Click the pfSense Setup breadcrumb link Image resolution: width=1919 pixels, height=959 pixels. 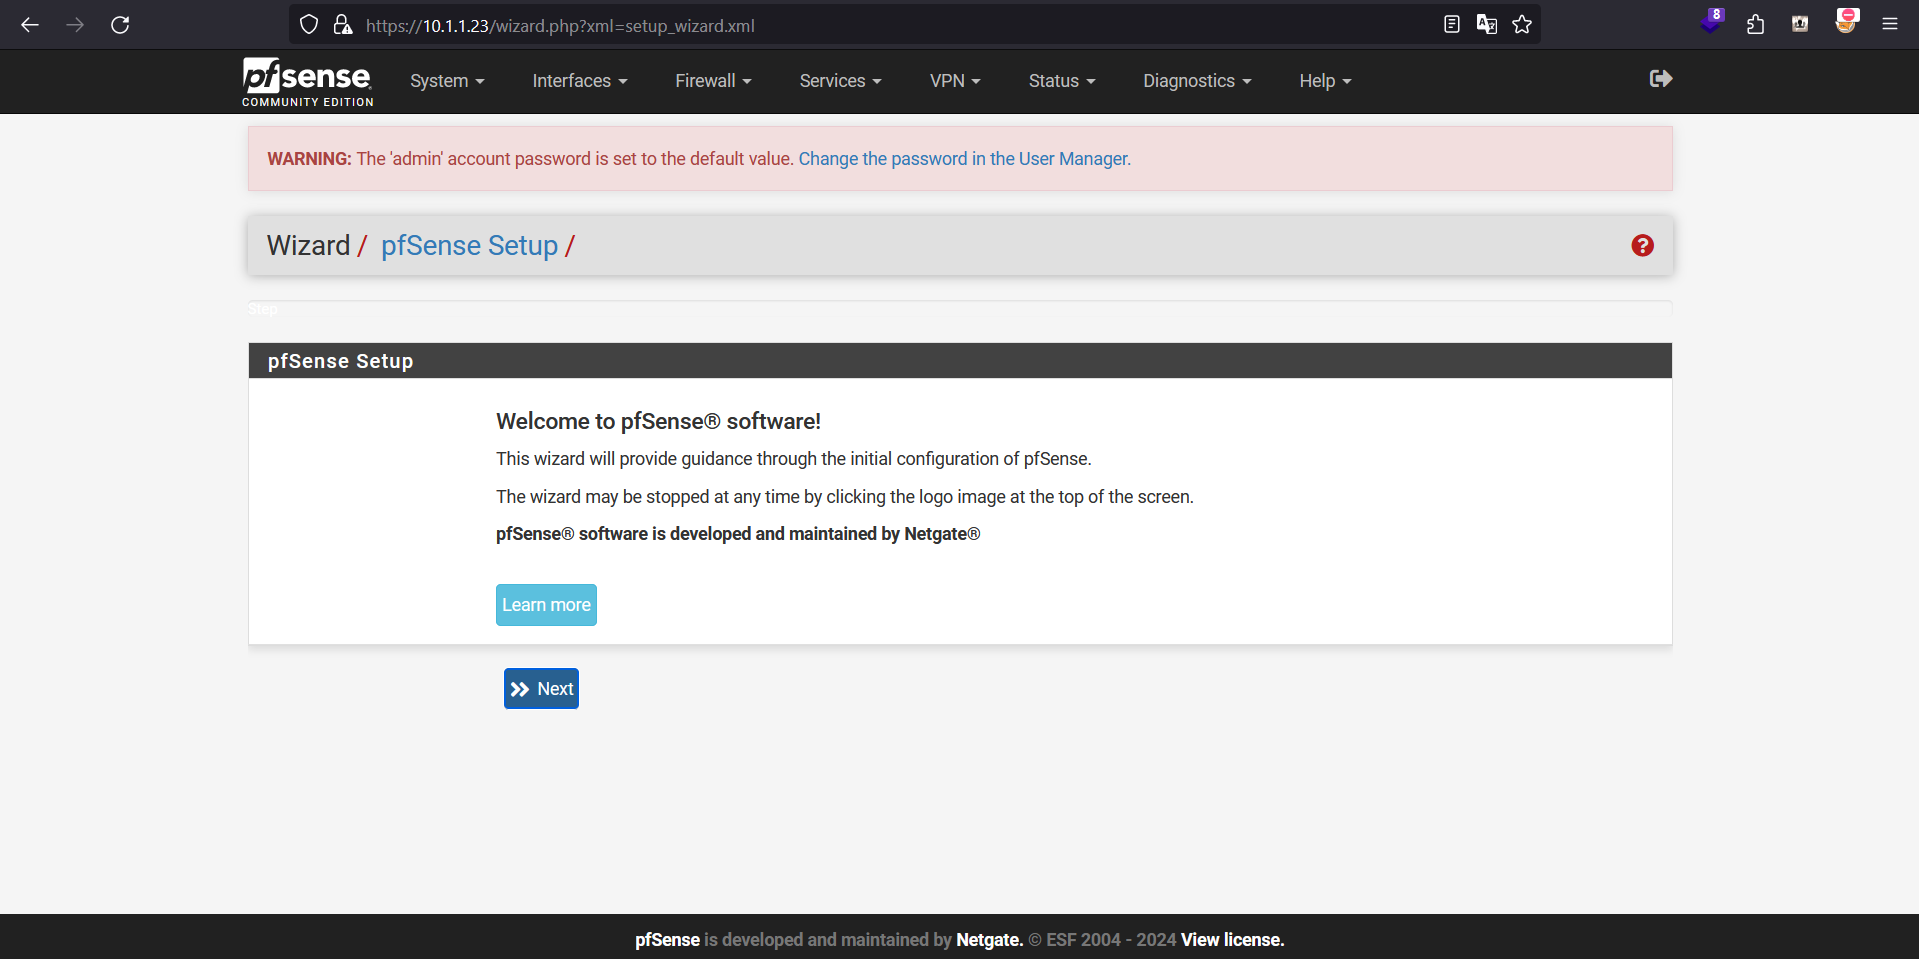[x=469, y=246]
